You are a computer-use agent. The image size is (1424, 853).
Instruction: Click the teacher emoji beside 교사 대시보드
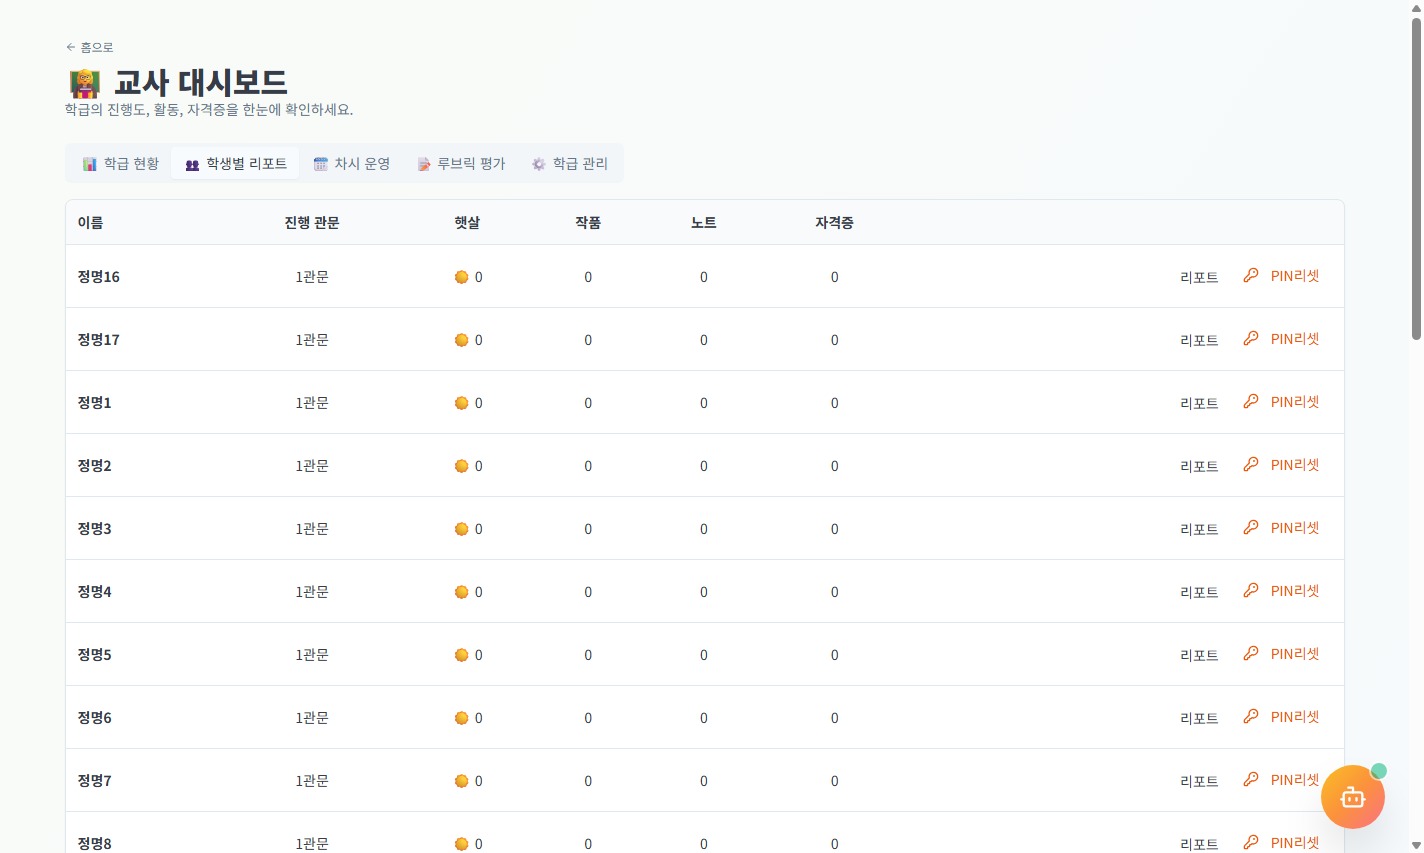click(x=85, y=83)
